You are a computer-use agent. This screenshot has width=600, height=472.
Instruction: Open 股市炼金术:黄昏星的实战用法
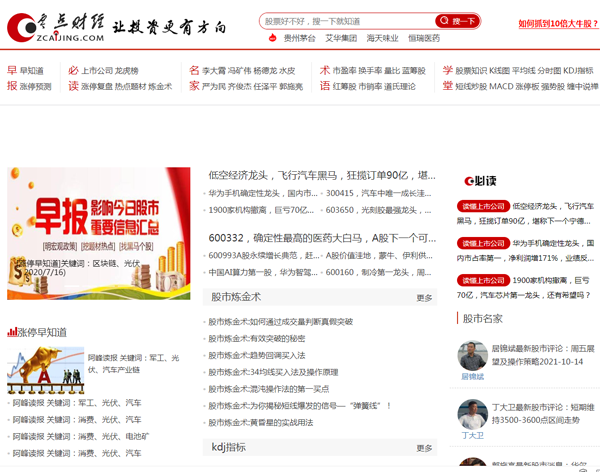click(x=261, y=423)
